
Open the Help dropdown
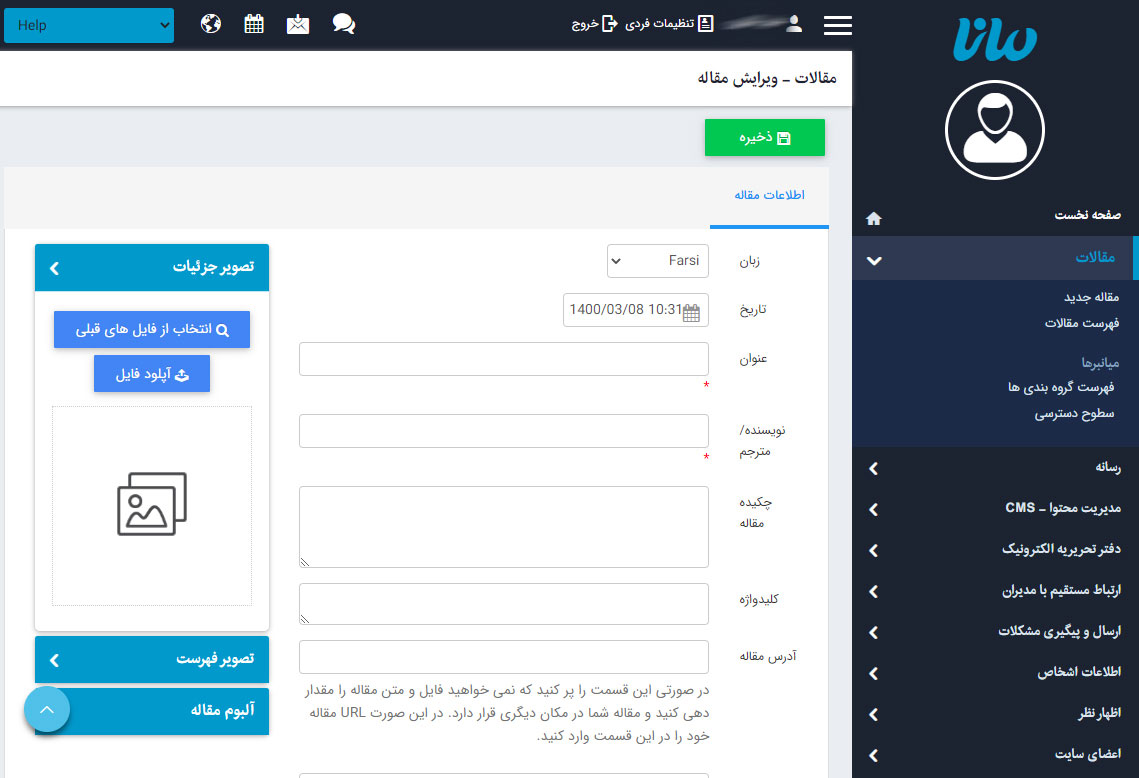(x=88, y=25)
